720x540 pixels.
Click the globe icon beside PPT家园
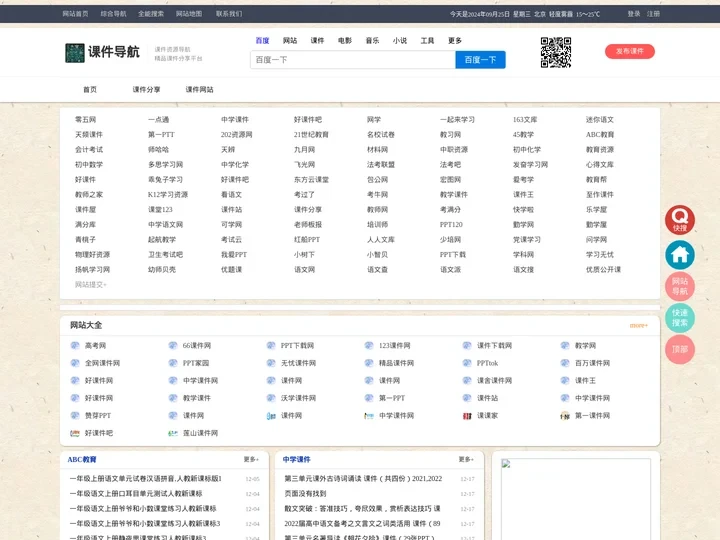(173, 363)
